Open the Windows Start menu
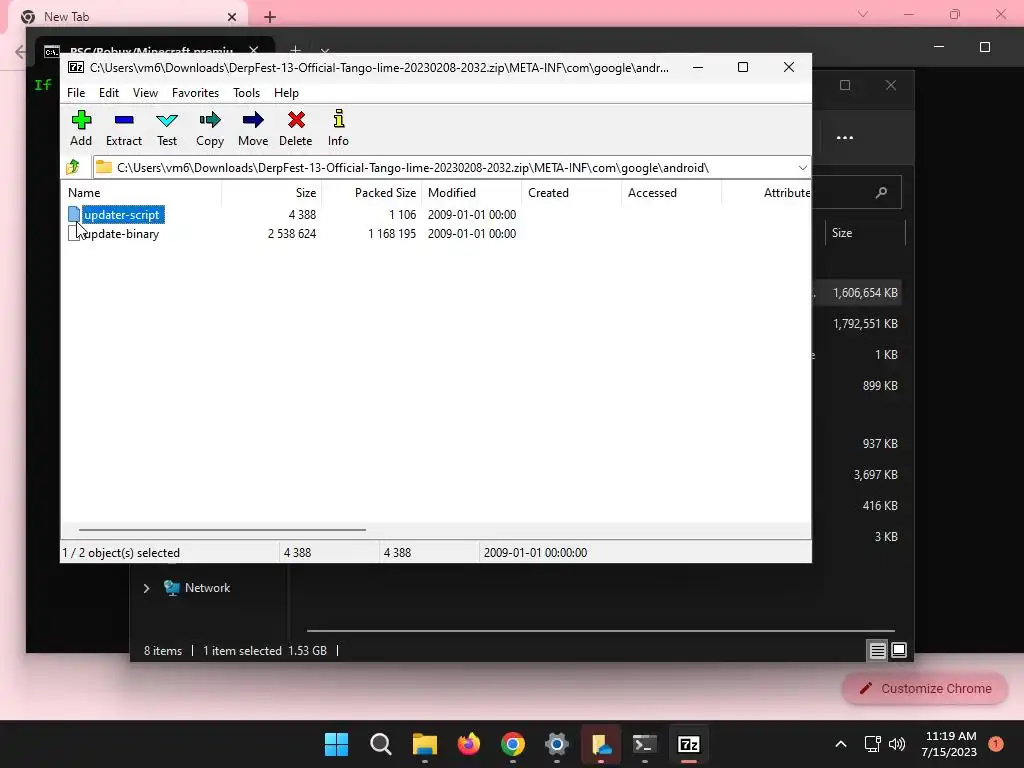This screenshot has height=768, width=1024. 337,744
